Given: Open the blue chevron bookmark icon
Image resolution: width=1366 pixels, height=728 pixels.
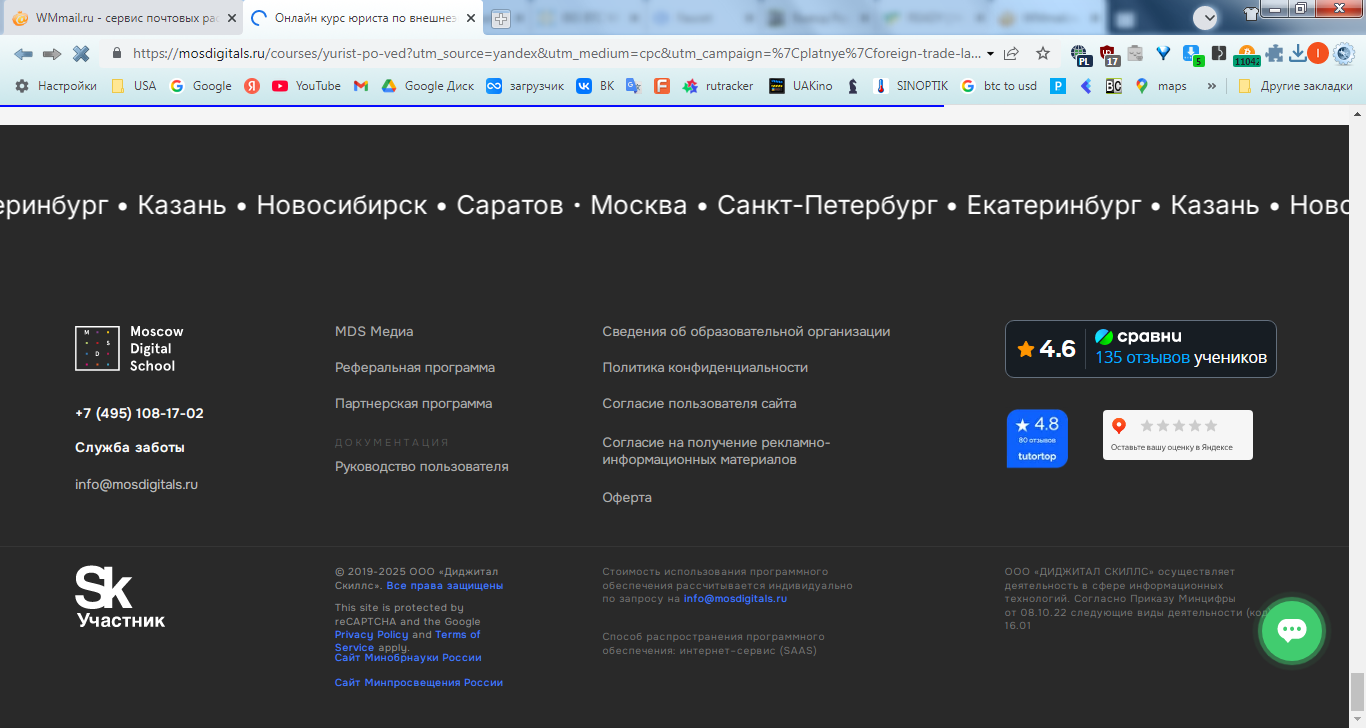Looking at the screenshot, I should coord(1085,86).
